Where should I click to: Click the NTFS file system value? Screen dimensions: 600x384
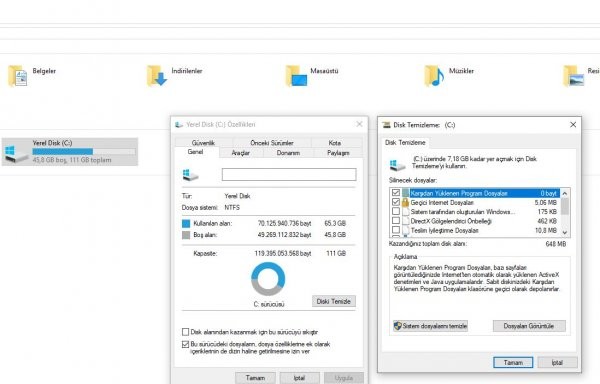[232, 208]
